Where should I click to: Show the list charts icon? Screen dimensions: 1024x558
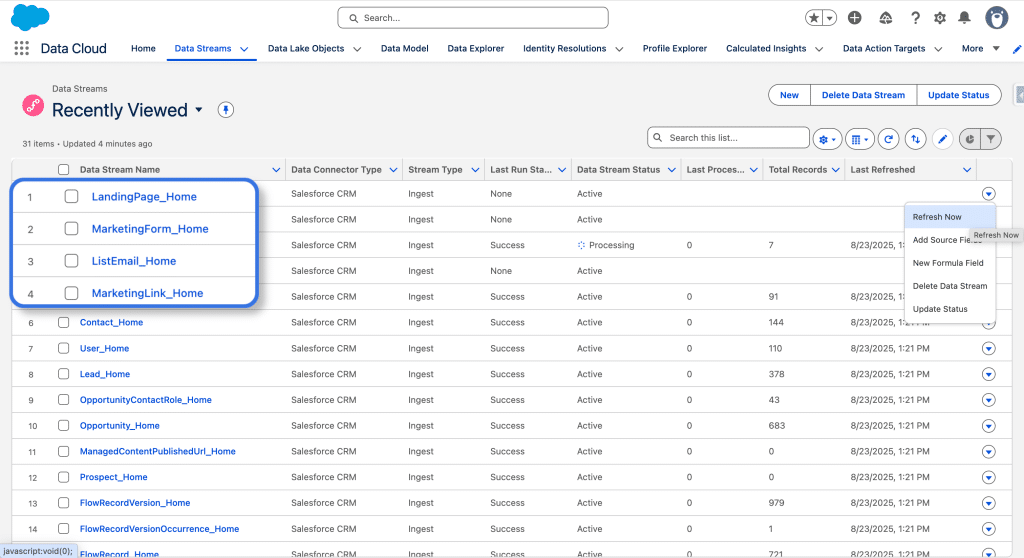(968, 139)
